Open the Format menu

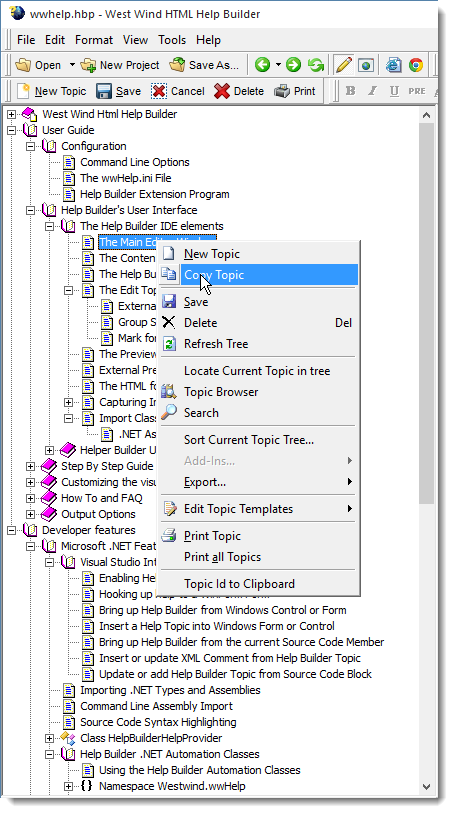coord(94,40)
